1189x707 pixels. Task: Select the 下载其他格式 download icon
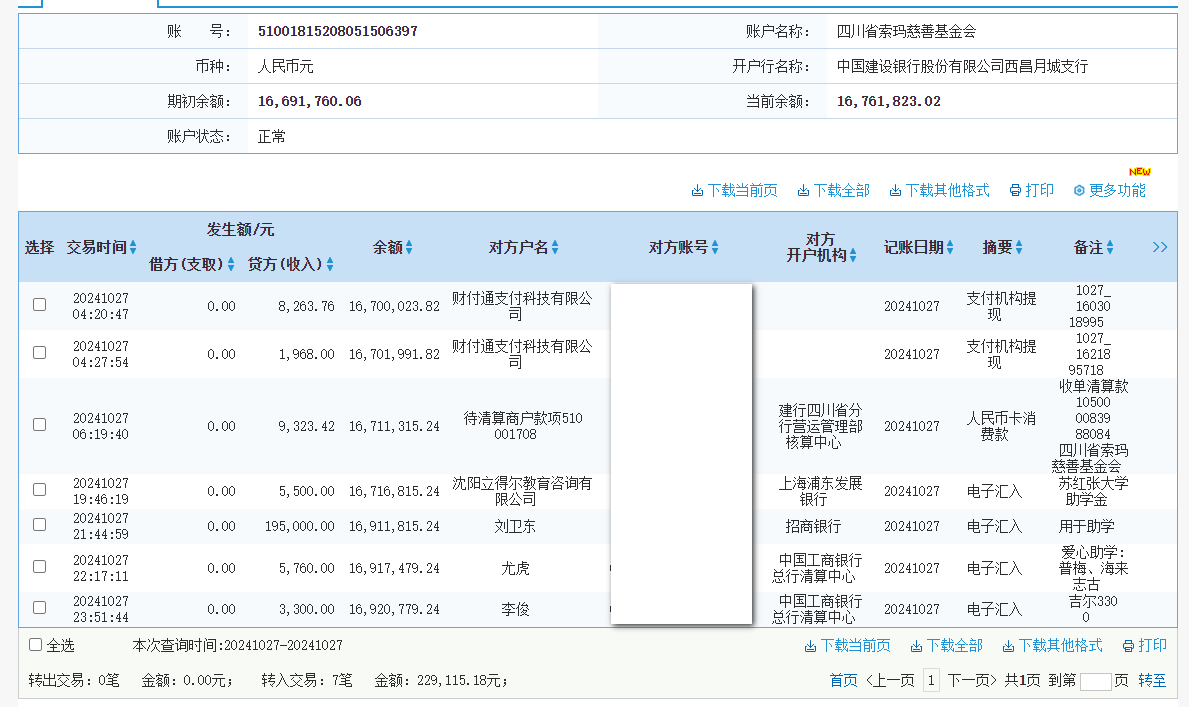click(x=897, y=189)
